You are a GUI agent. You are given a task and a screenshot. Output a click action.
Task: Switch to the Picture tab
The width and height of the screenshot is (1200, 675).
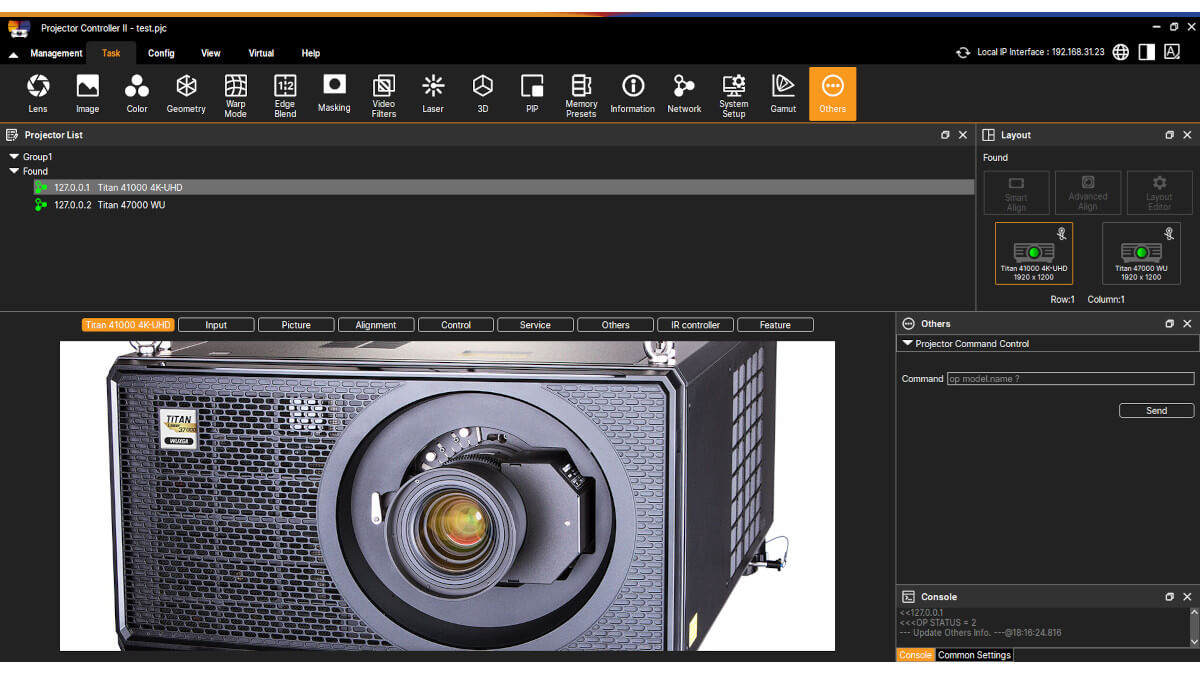pyautogui.click(x=296, y=325)
